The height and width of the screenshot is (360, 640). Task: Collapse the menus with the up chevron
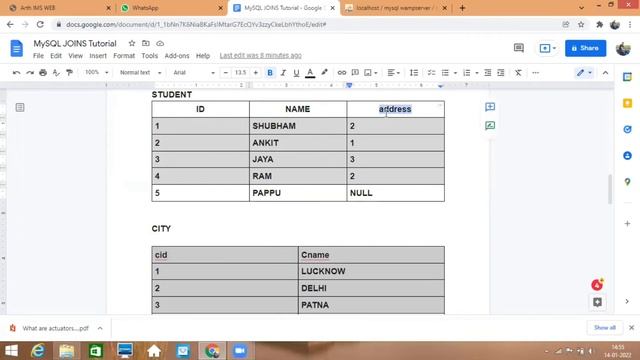(x=605, y=73)
